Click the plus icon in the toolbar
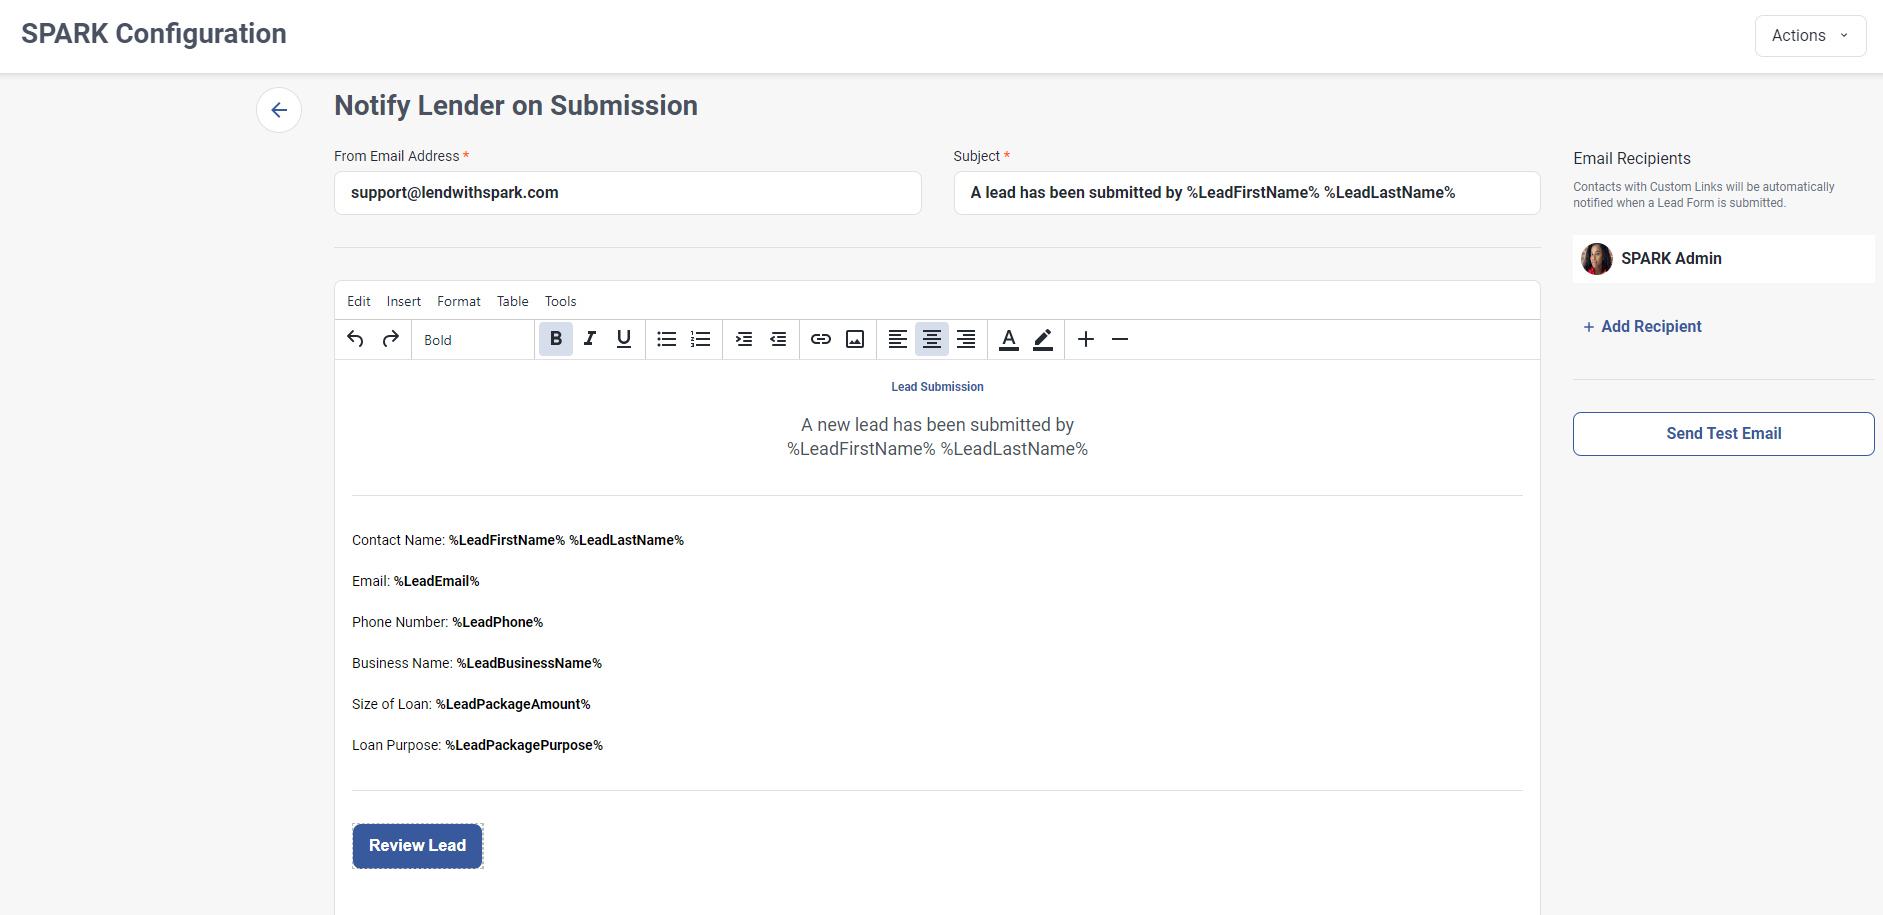Image resolution: width=1883 pixels, height=915 pixels. click(x=1086, y=339)
